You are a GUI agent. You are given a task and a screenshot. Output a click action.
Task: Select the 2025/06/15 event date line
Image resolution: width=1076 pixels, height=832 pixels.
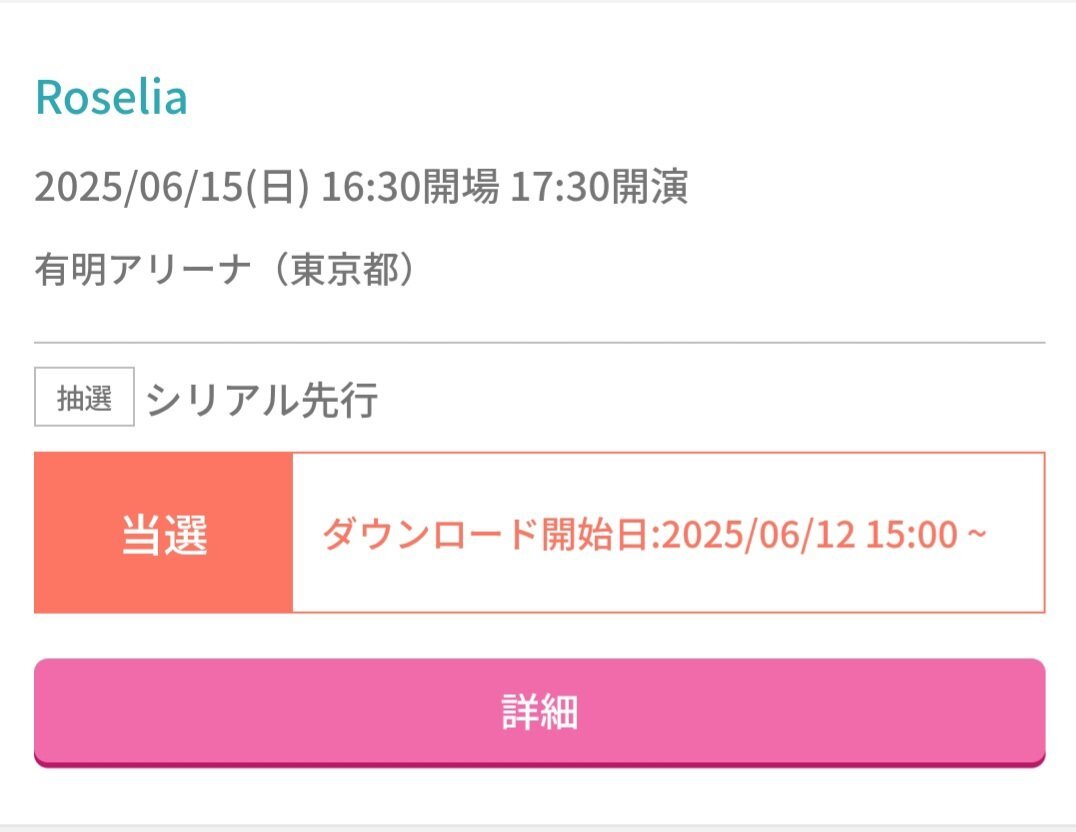[x=361, y=186]
